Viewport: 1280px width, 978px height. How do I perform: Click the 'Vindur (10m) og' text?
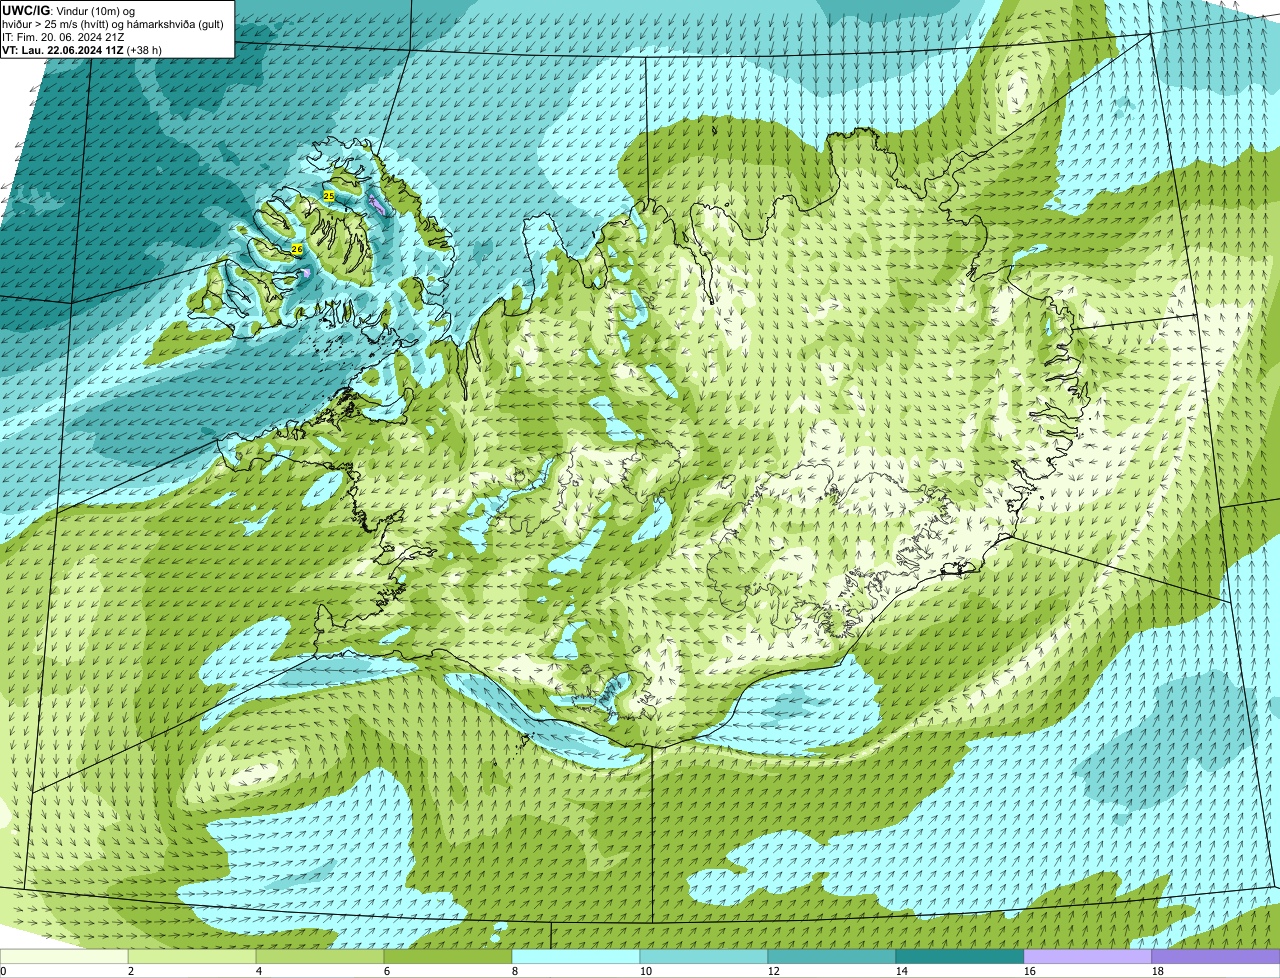click(x=95, y=11)
